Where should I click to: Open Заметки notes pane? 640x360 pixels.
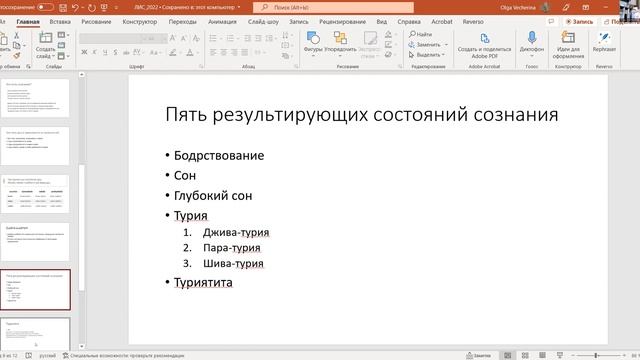(479, 356)
